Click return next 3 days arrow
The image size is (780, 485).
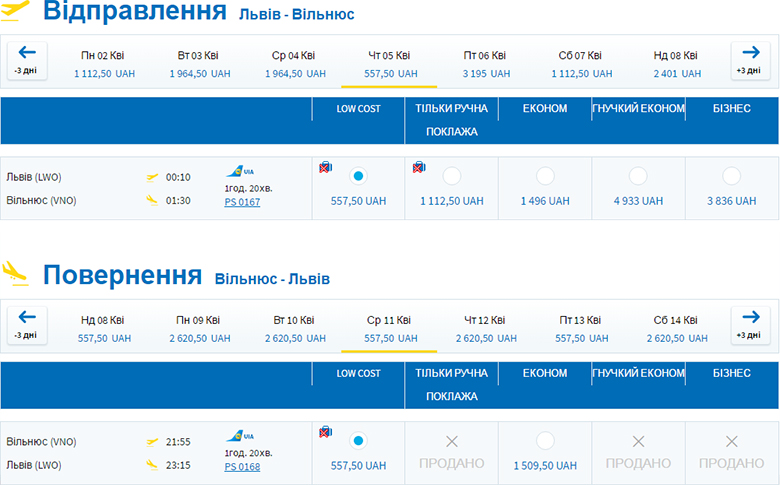pyautogui.click(x=750, y=324)
